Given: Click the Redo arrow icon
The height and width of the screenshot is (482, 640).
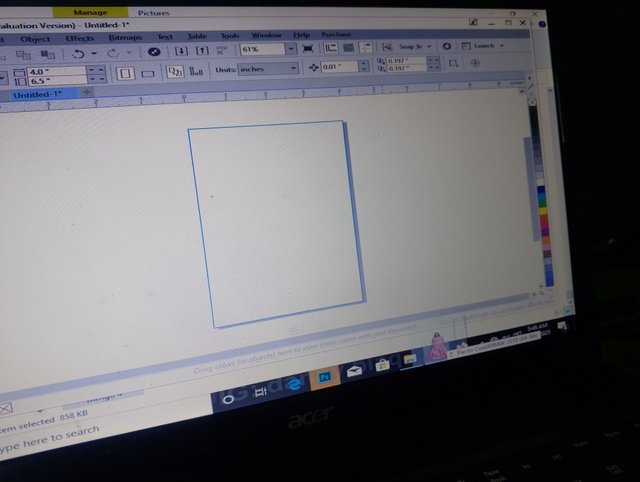Looking at the screenshot, I should (x=113, y=53).
